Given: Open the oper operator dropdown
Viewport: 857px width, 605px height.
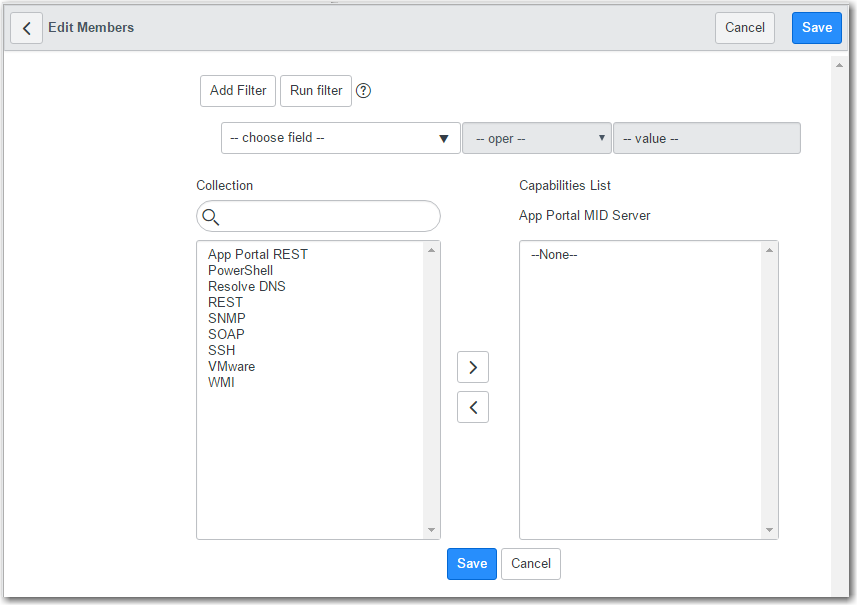Looking at the screenshot, I should pyautogui.click(x=537, y=138).
